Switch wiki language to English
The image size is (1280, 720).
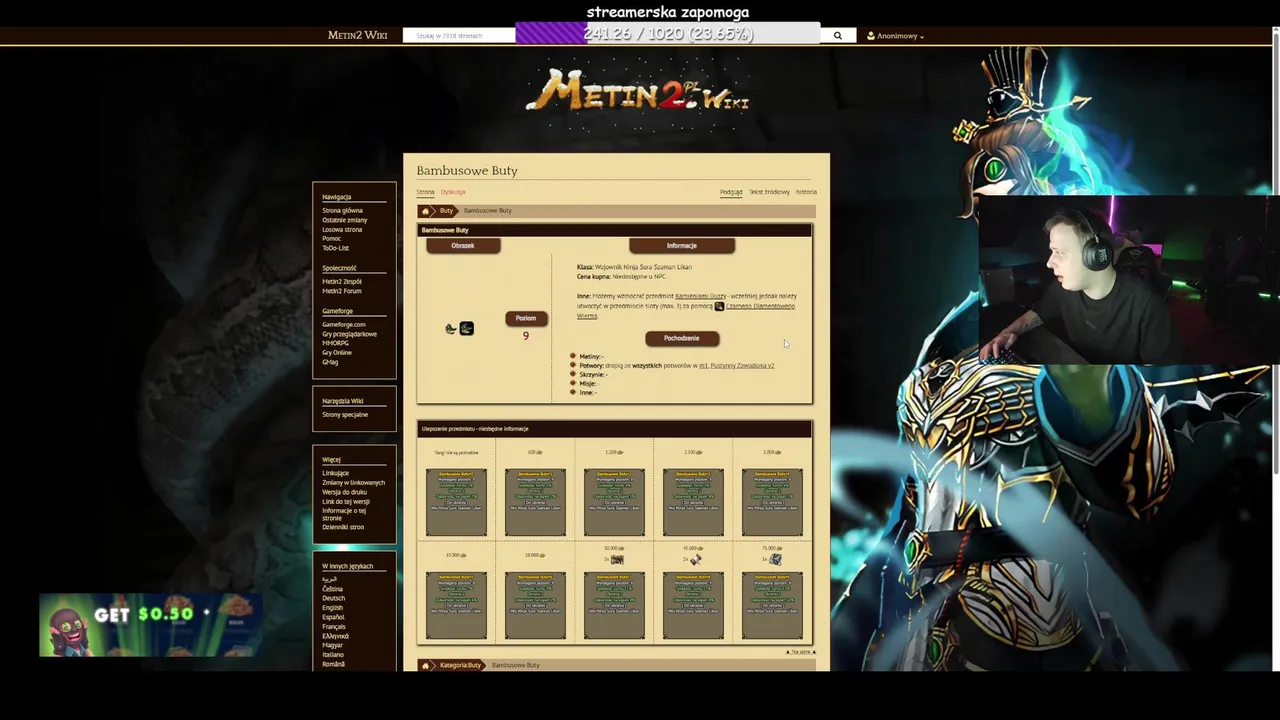332,608
